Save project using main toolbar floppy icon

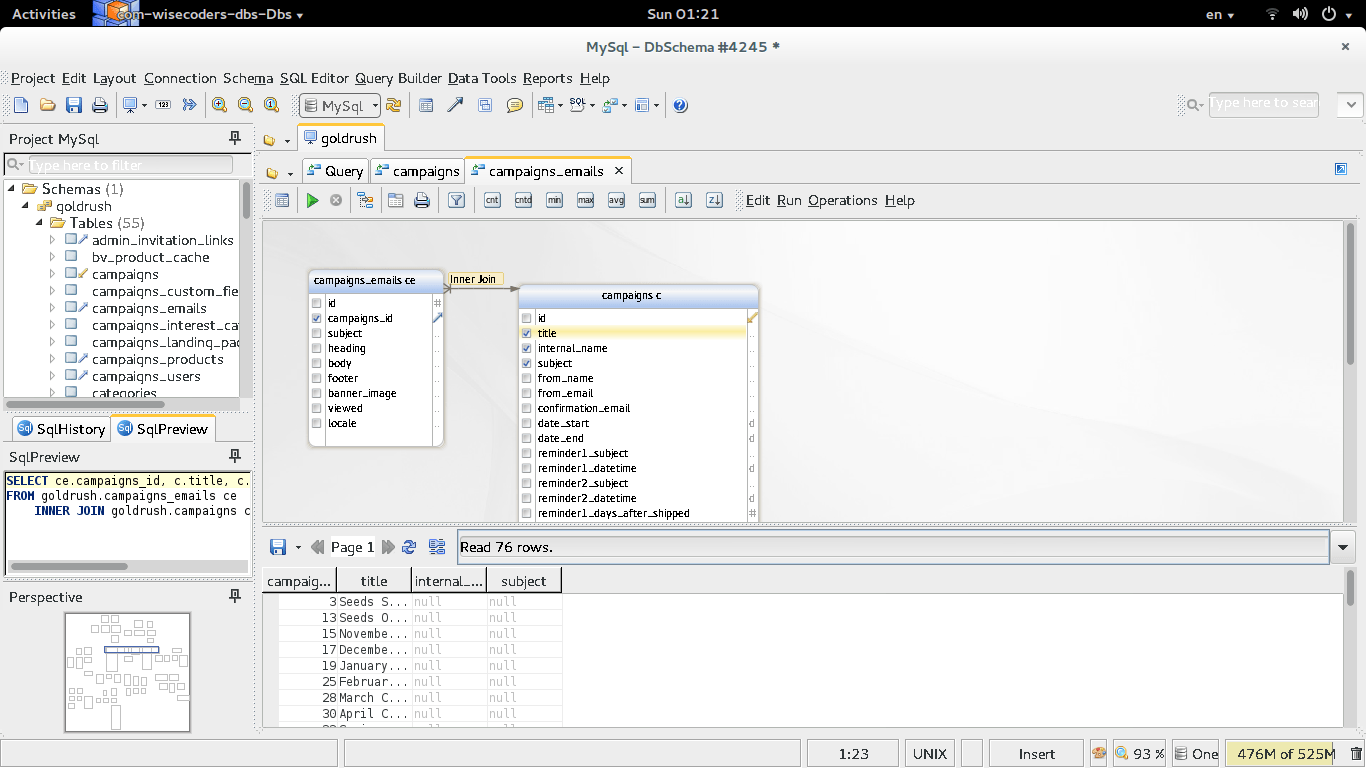coord(73,105)
